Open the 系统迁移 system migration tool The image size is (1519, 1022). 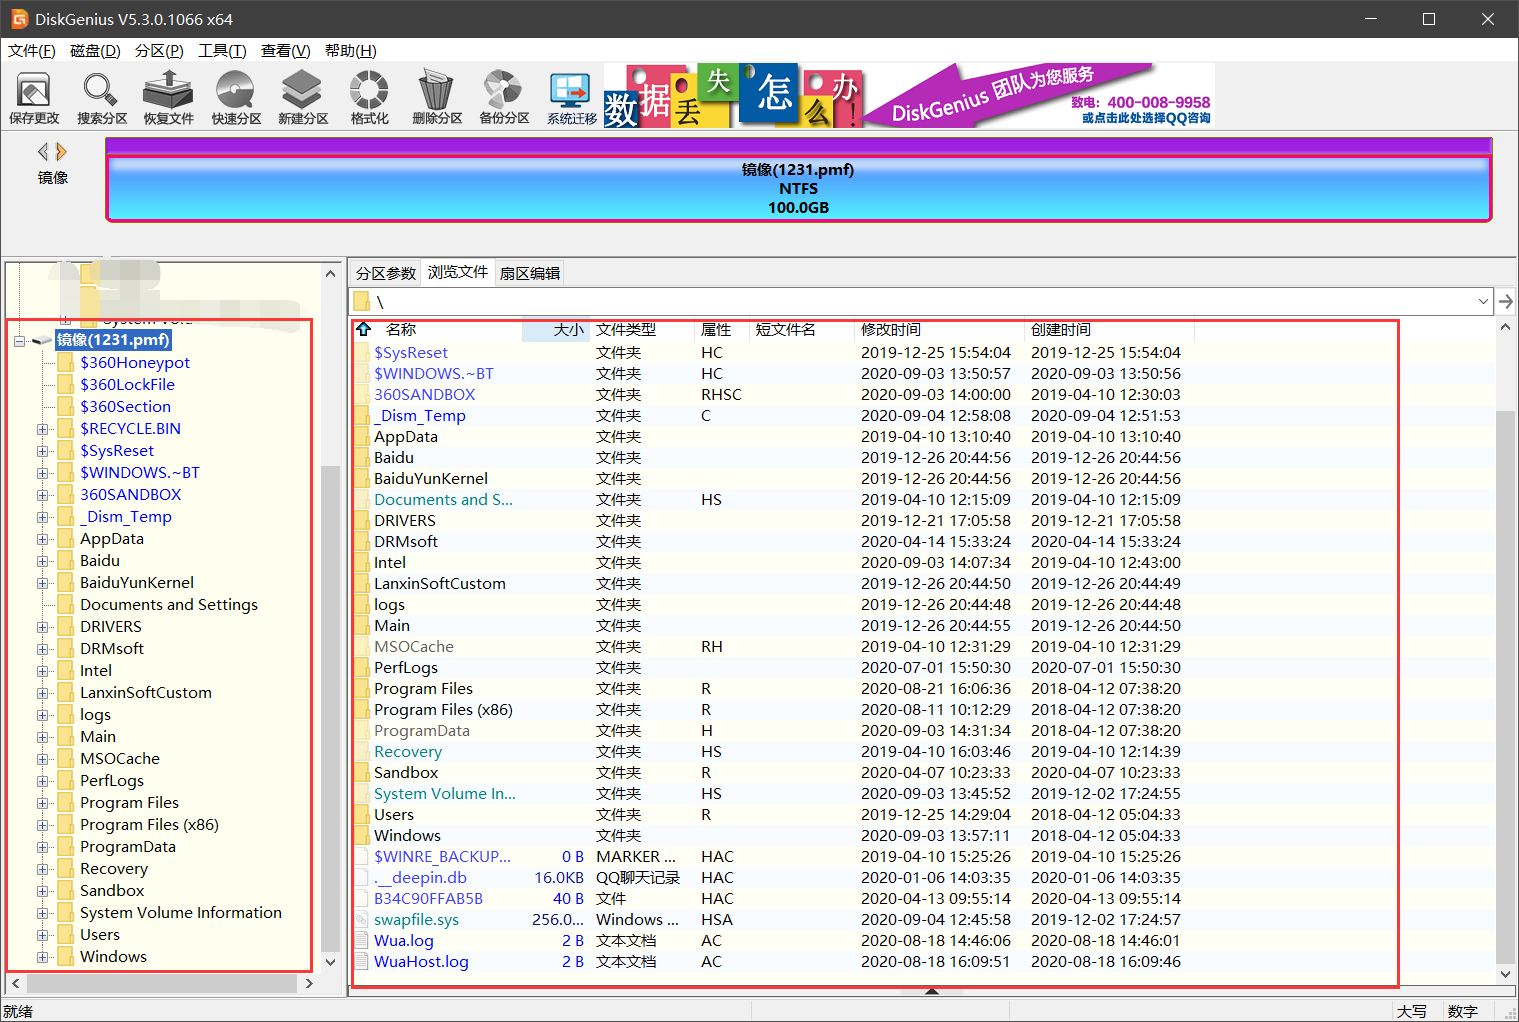[570, 97]
